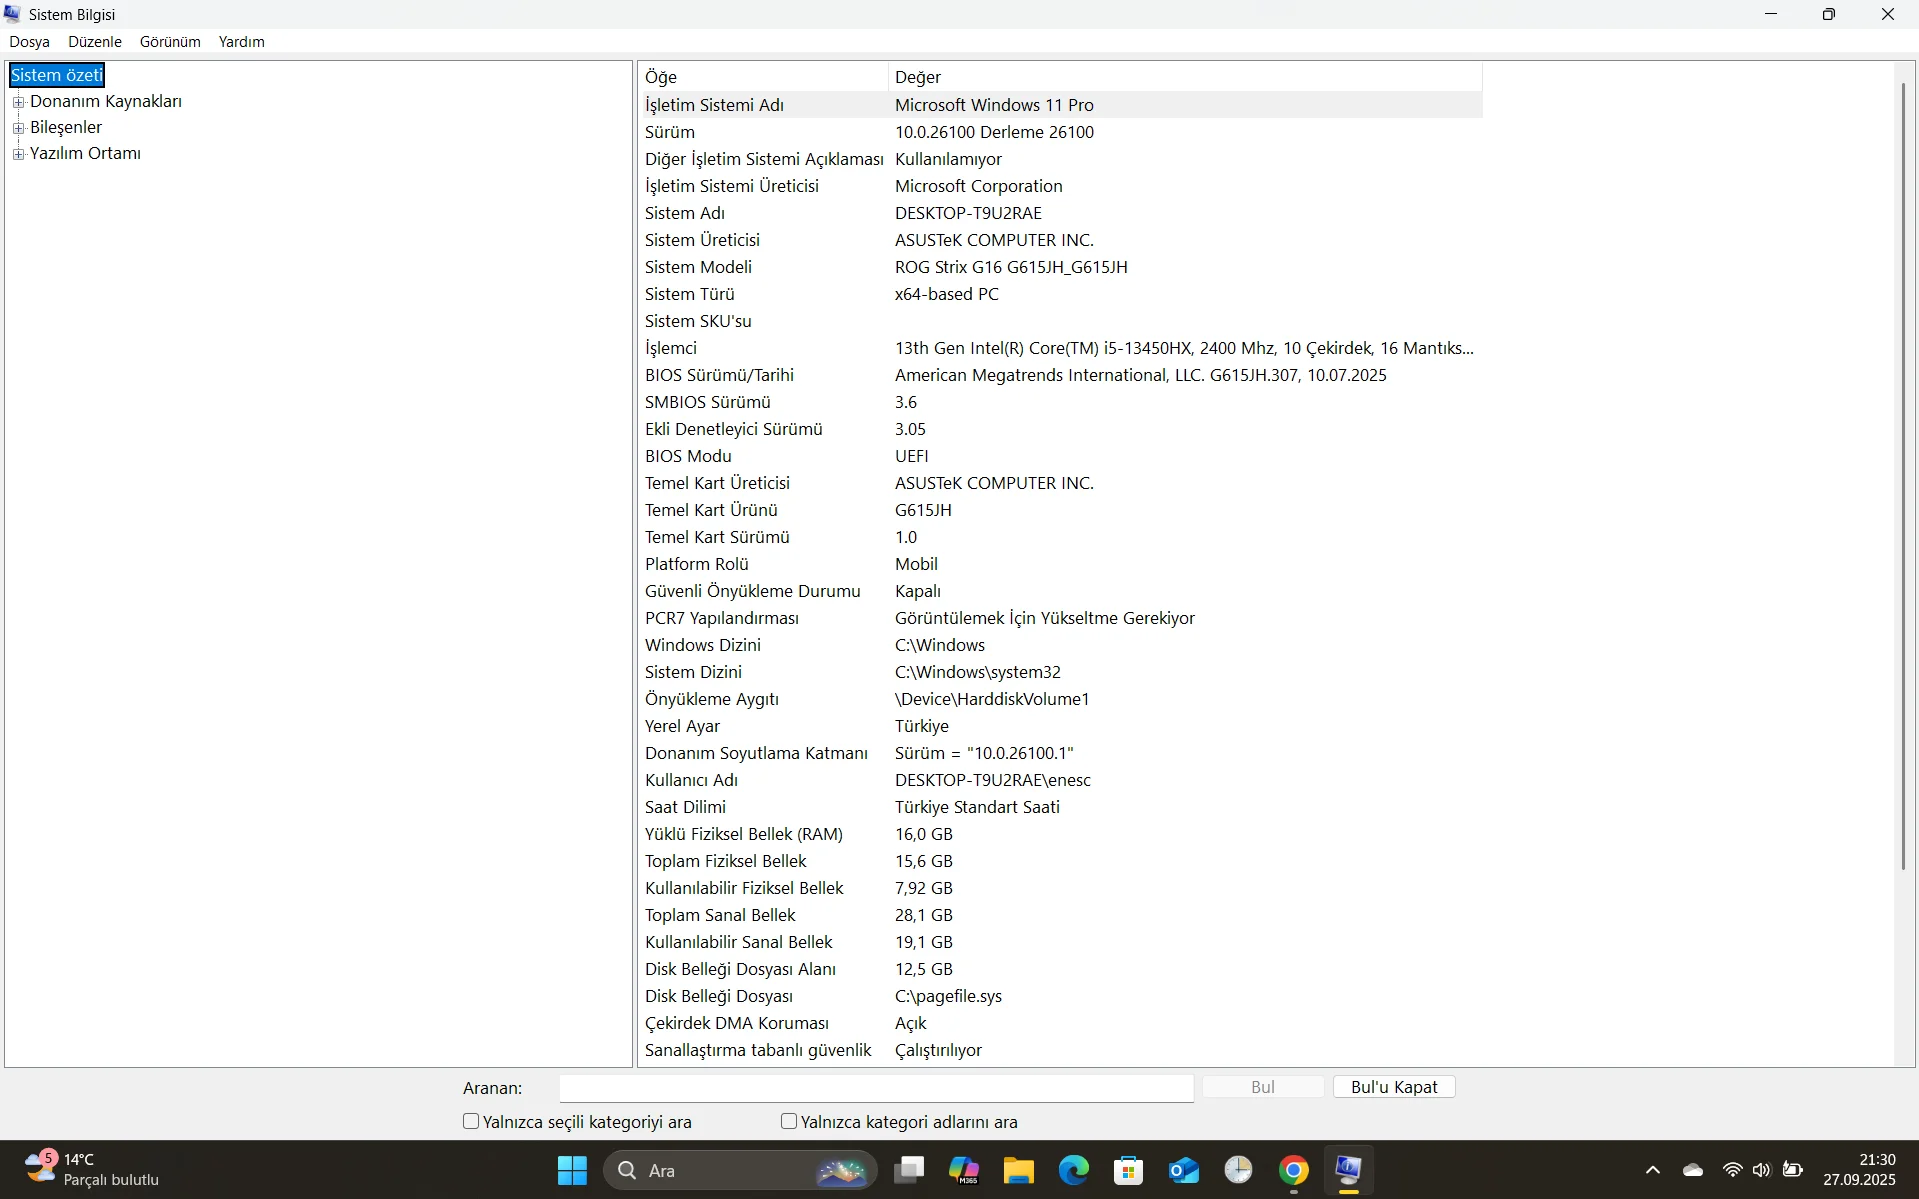Click the 'American Megatrends International' BIOS value
The image size is (1919, 1199).
coord(1141,375)
